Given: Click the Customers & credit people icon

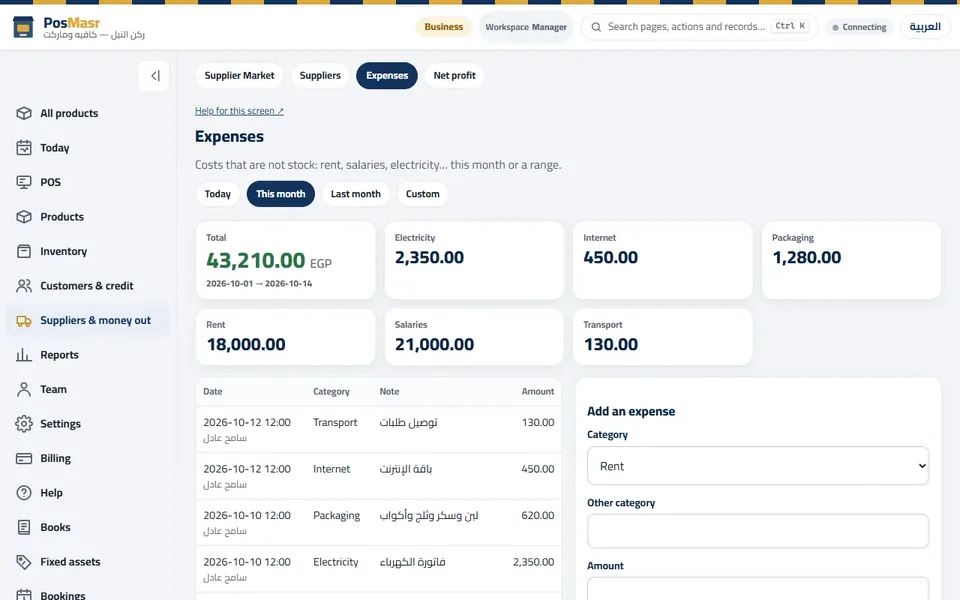Looking at the screenshot, I should click(24, 286).
